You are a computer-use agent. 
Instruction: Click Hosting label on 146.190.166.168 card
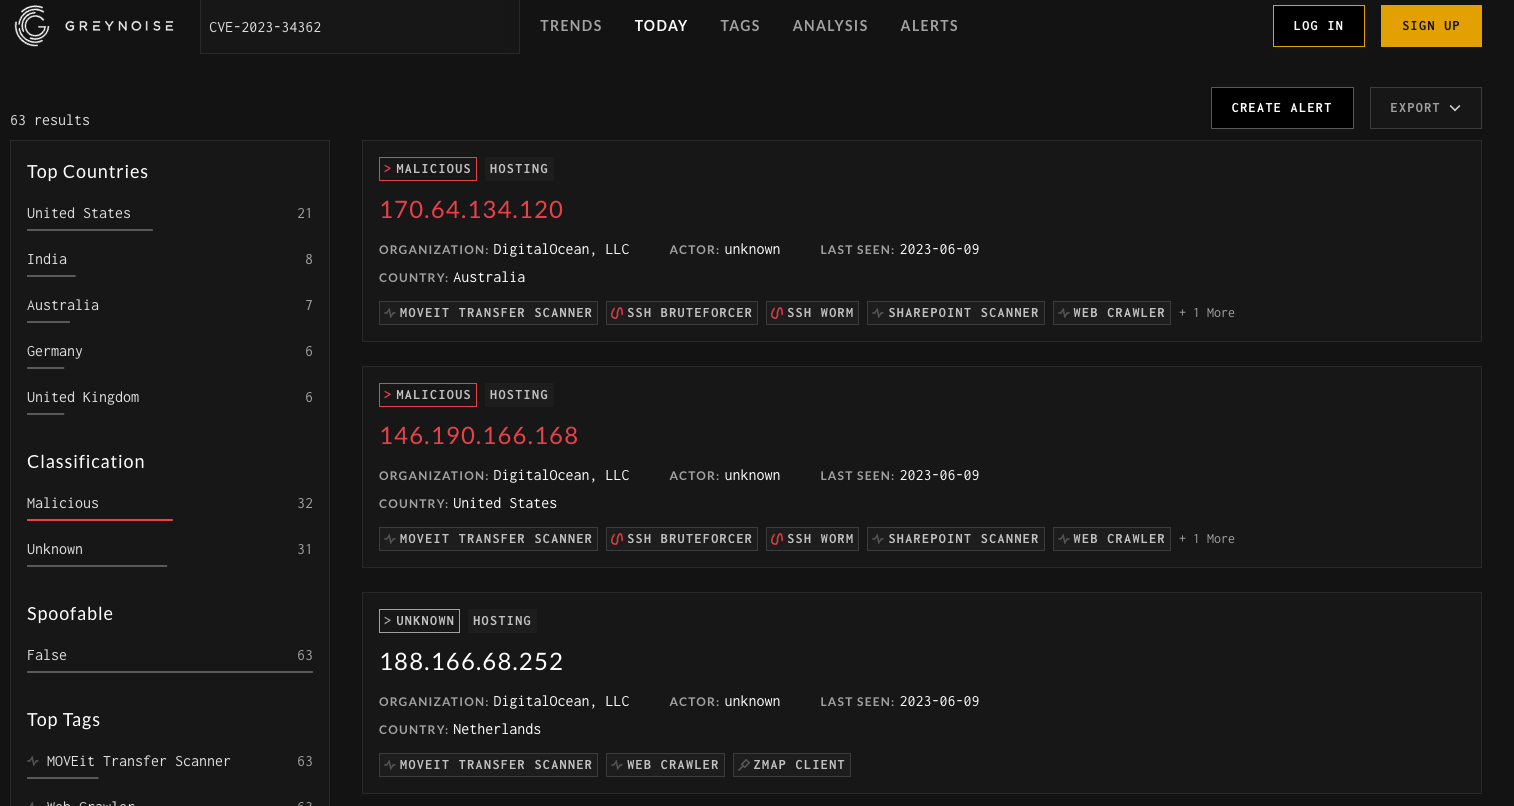pyautogui.click(x=519, y=395)
